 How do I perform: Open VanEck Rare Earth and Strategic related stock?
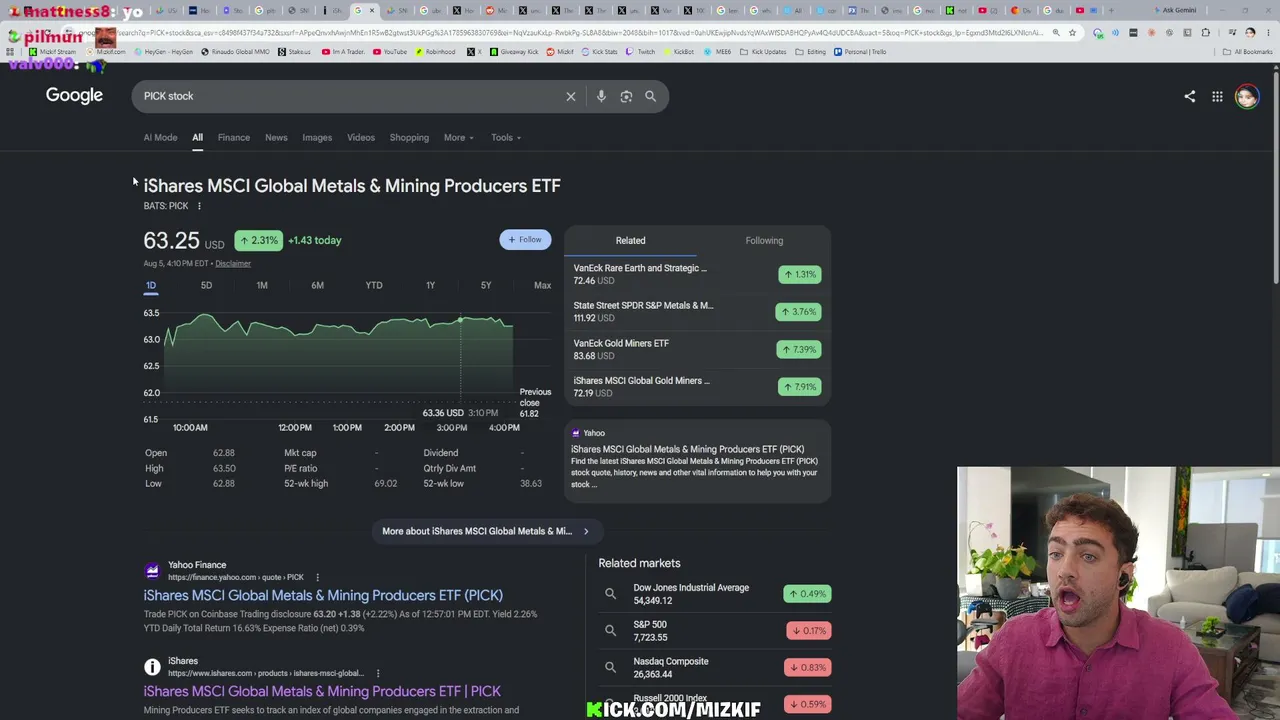pos(697,274)
